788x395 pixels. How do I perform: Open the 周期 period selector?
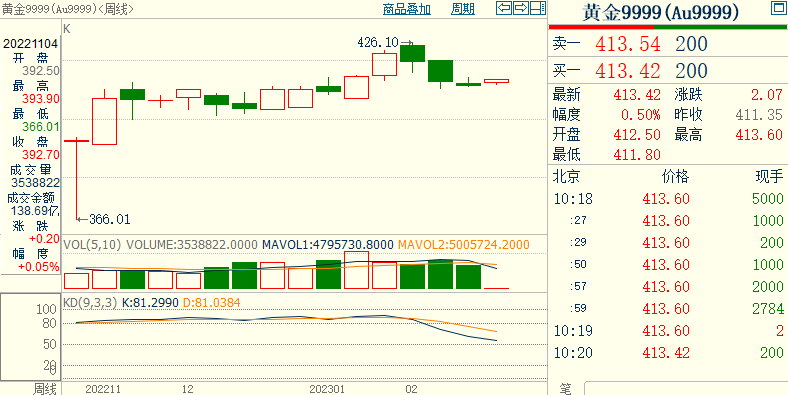click(x=462, y=9)
